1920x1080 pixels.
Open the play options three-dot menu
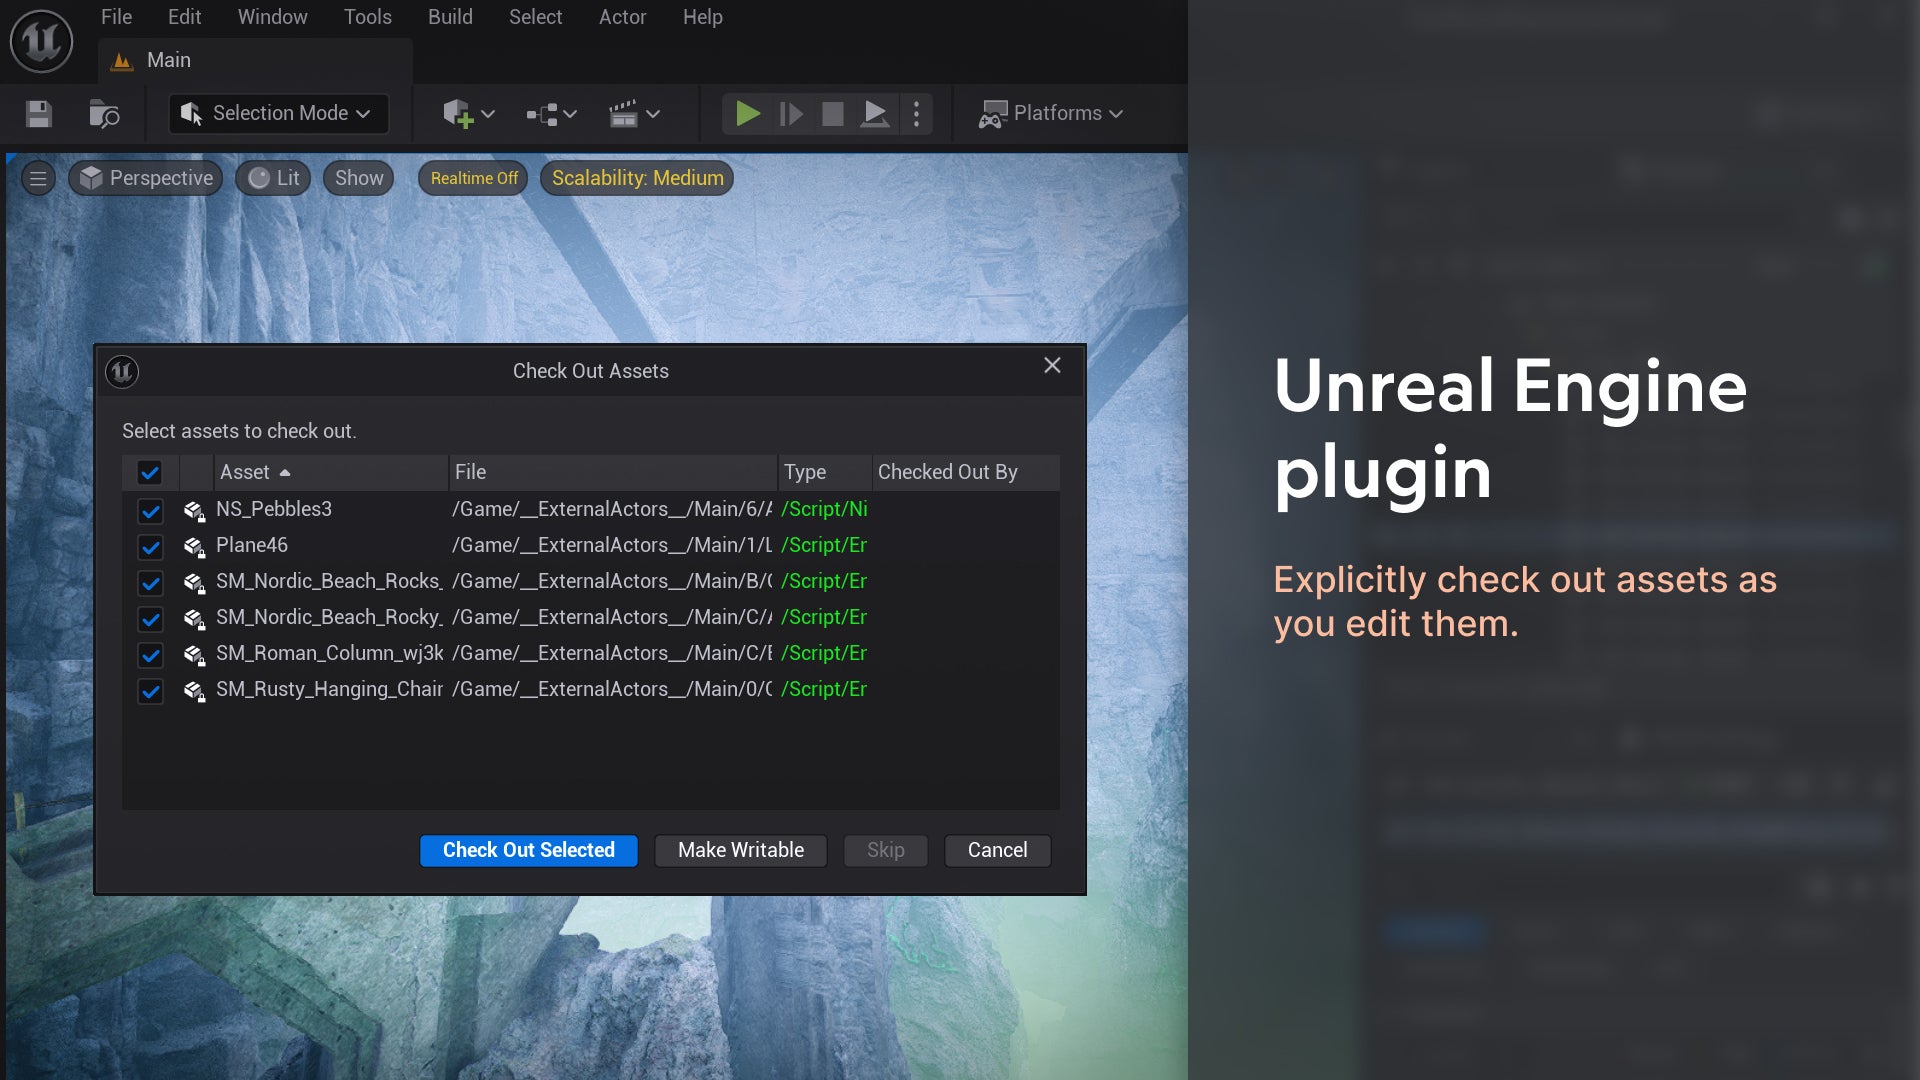[x=916, y=114]
